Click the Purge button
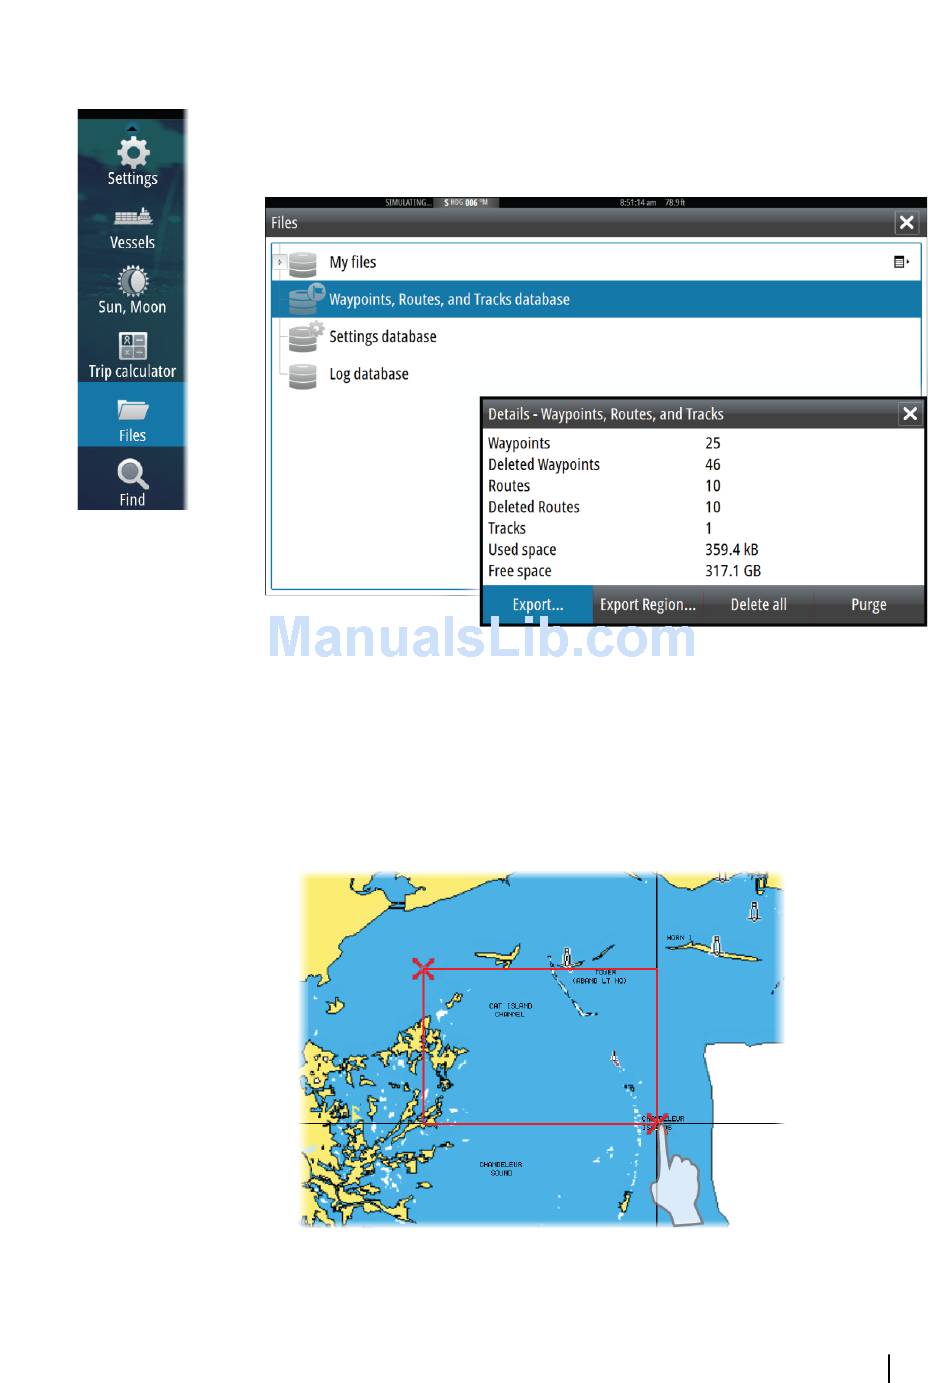The image size is (950, 1383). (868, 605)
